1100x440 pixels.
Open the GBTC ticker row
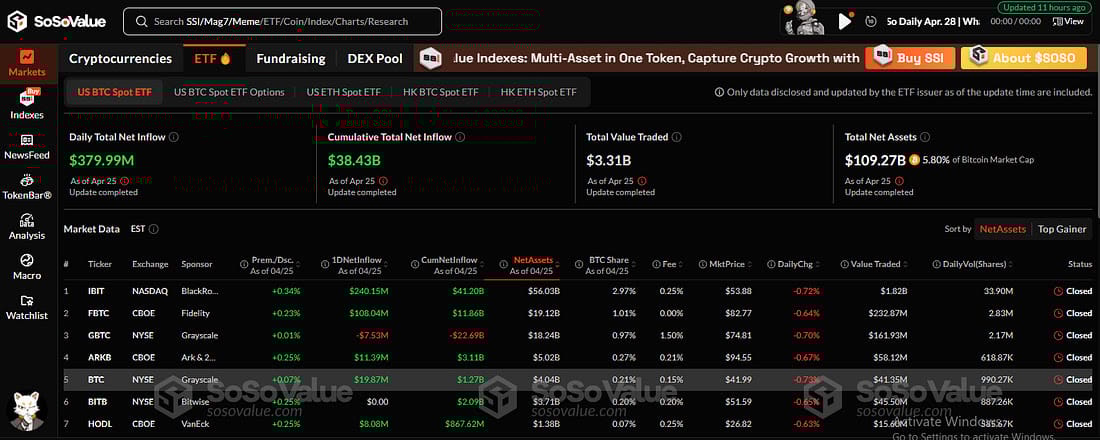click(x=578, y=335)
